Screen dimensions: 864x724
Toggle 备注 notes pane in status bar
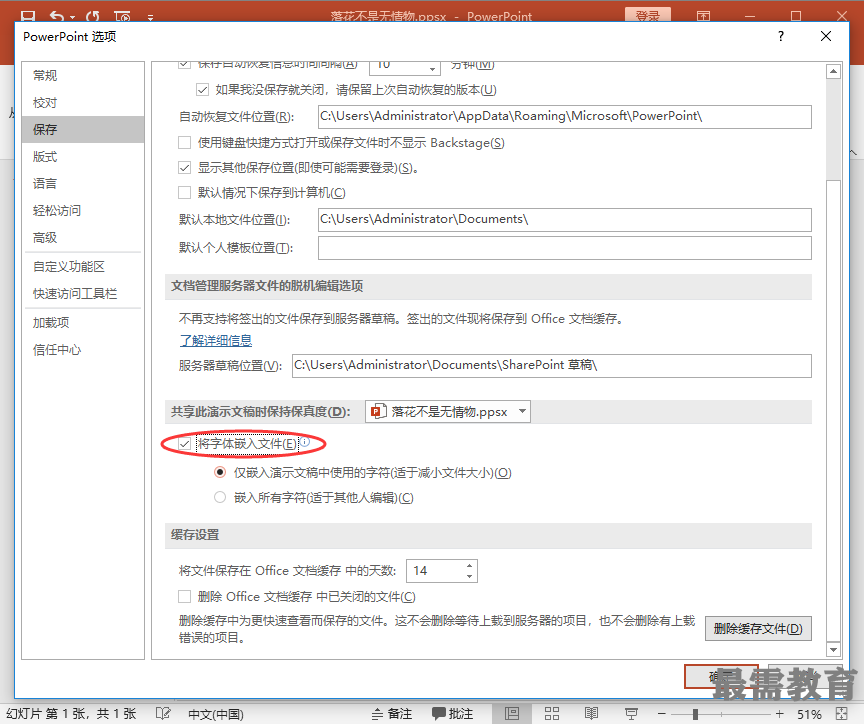click(392, 714)
